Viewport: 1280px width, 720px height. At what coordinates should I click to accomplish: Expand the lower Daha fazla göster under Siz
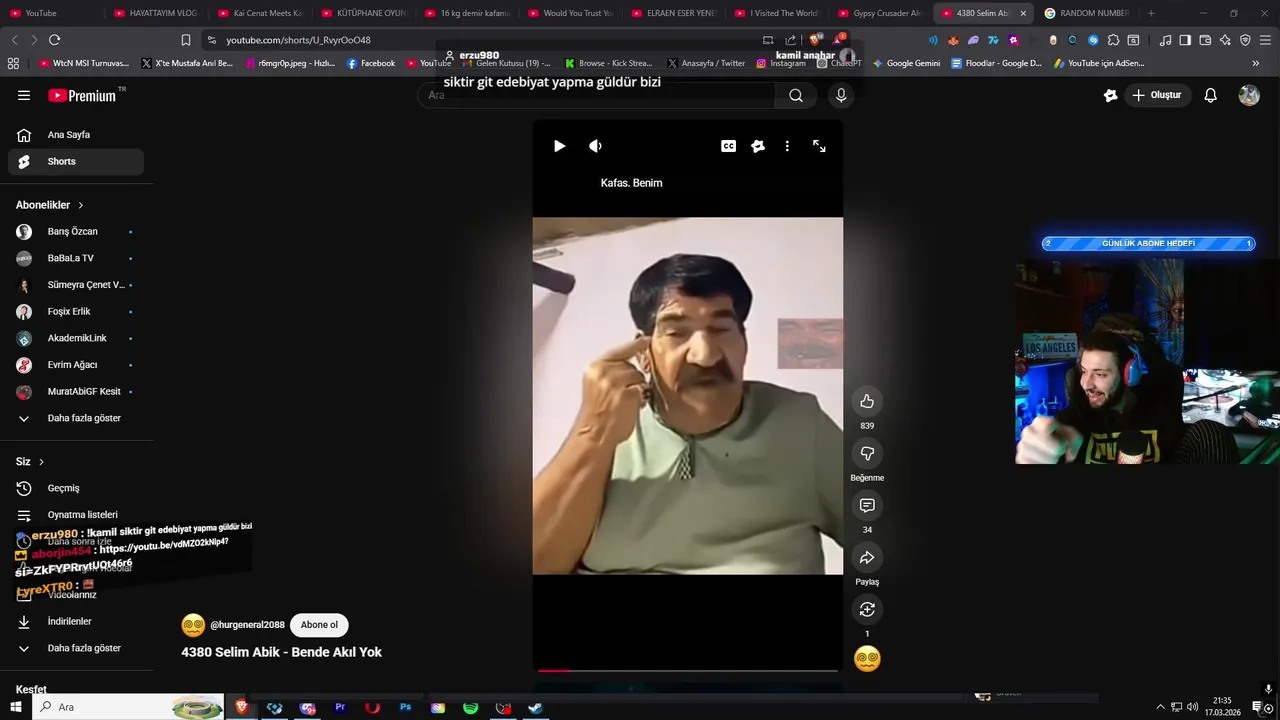point(76,648)
